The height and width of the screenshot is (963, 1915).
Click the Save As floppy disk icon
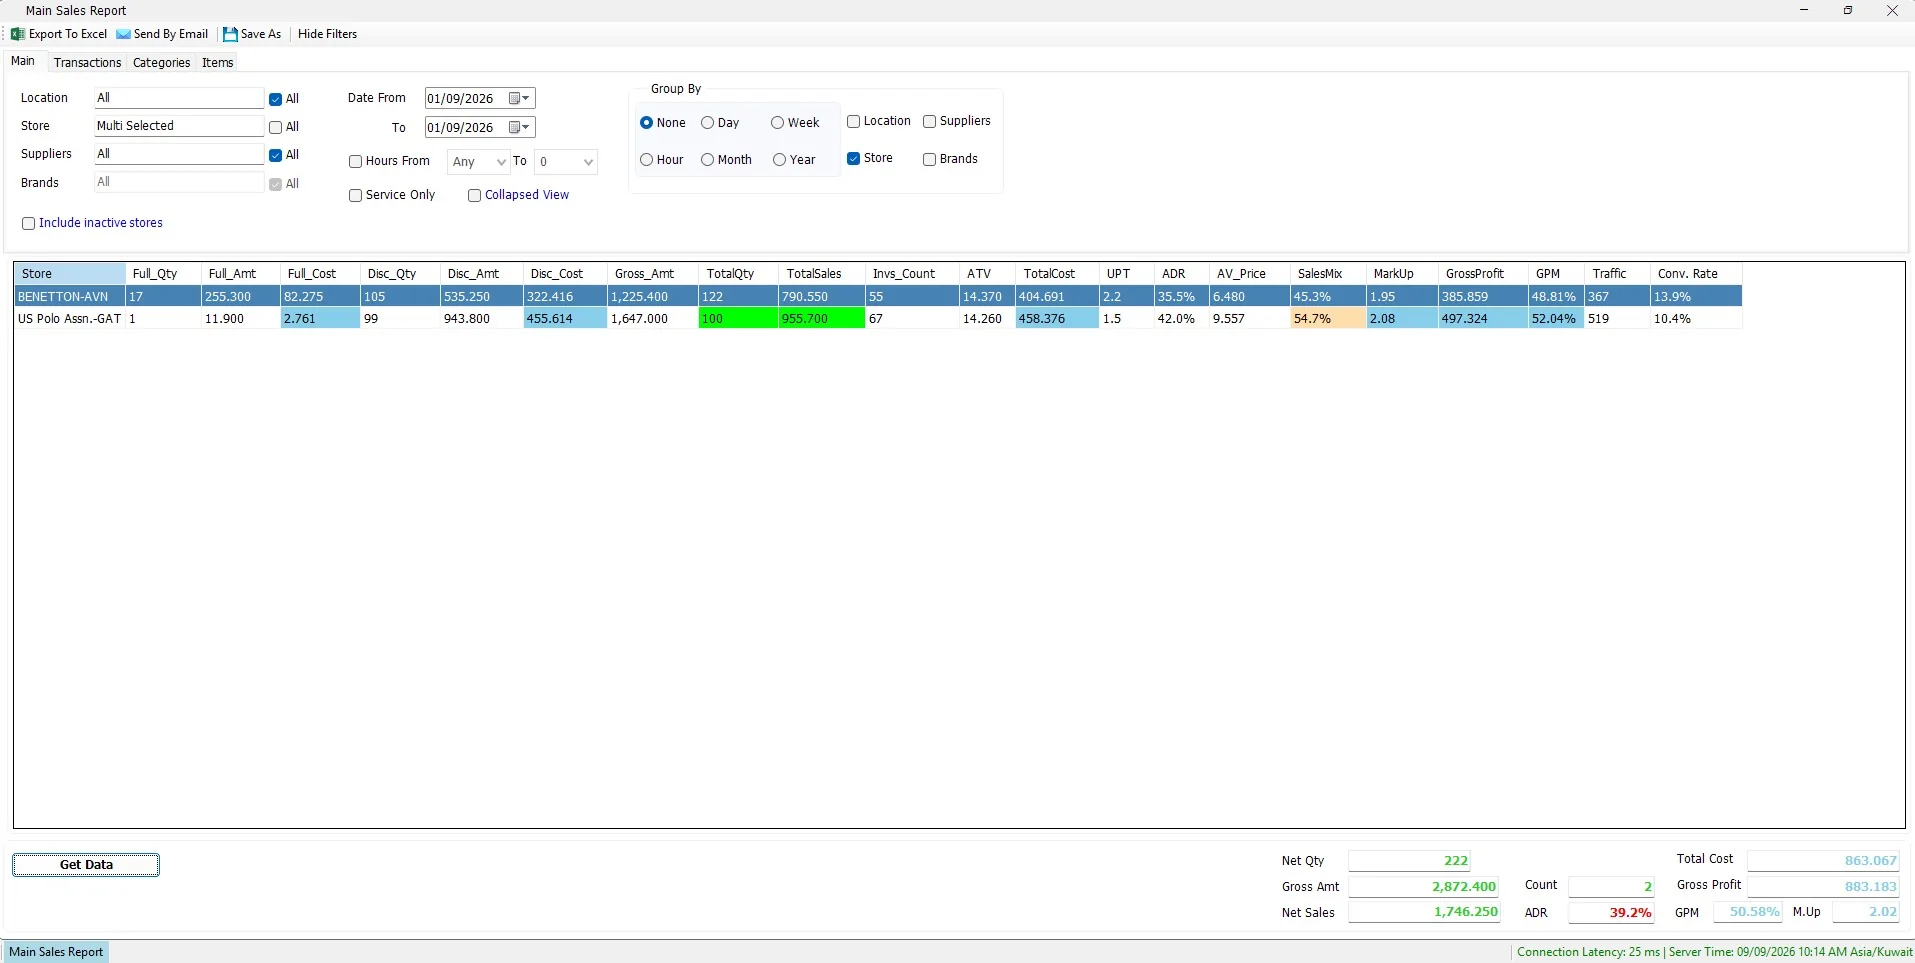[230, 34]
